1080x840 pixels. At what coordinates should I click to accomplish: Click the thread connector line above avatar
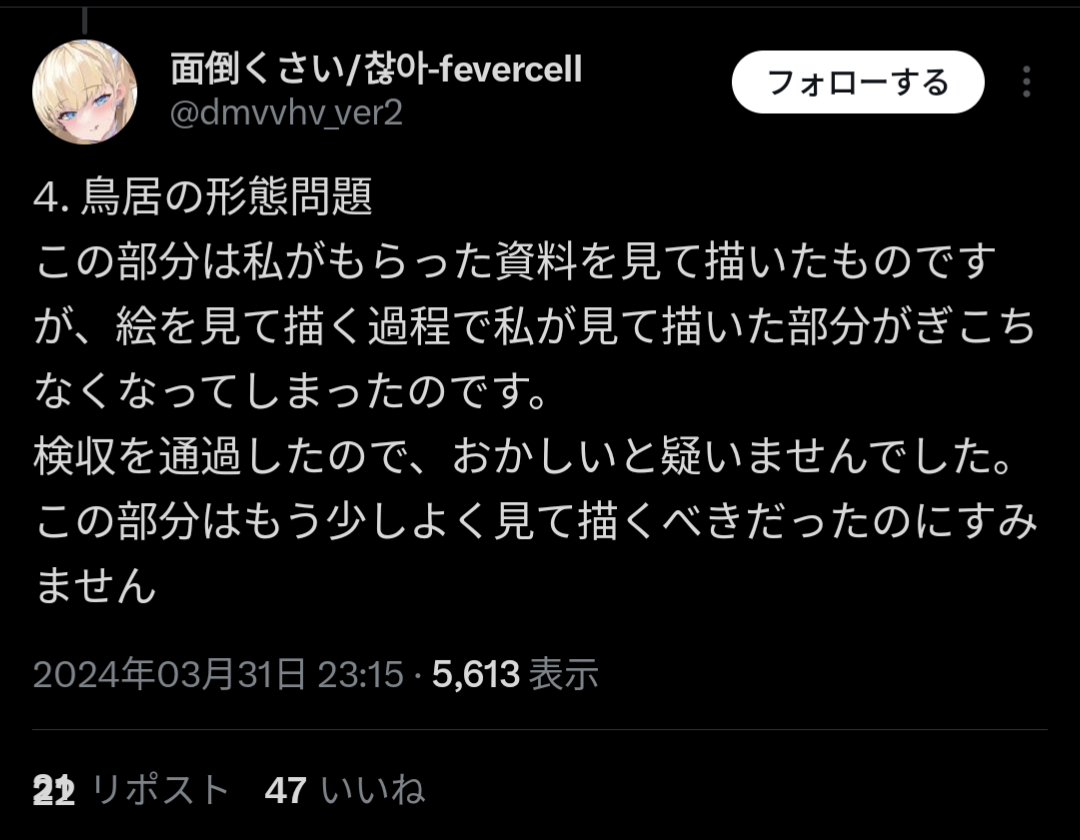[85, 21]
